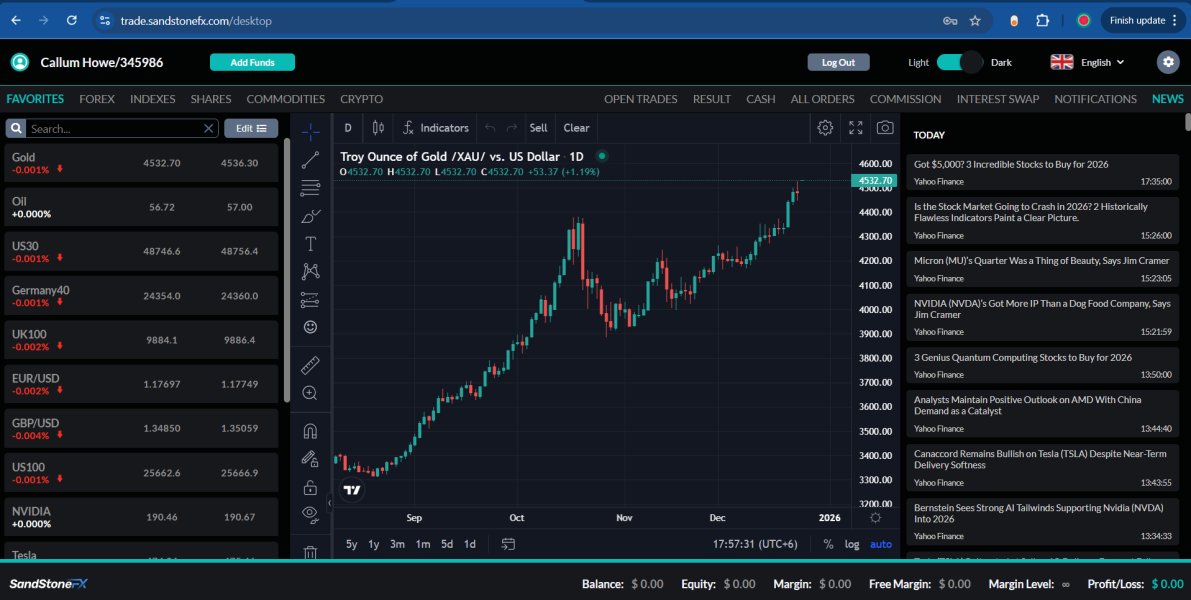Toggle the magnet mode for drawings
1191x600 pixels.
(310, 432)
